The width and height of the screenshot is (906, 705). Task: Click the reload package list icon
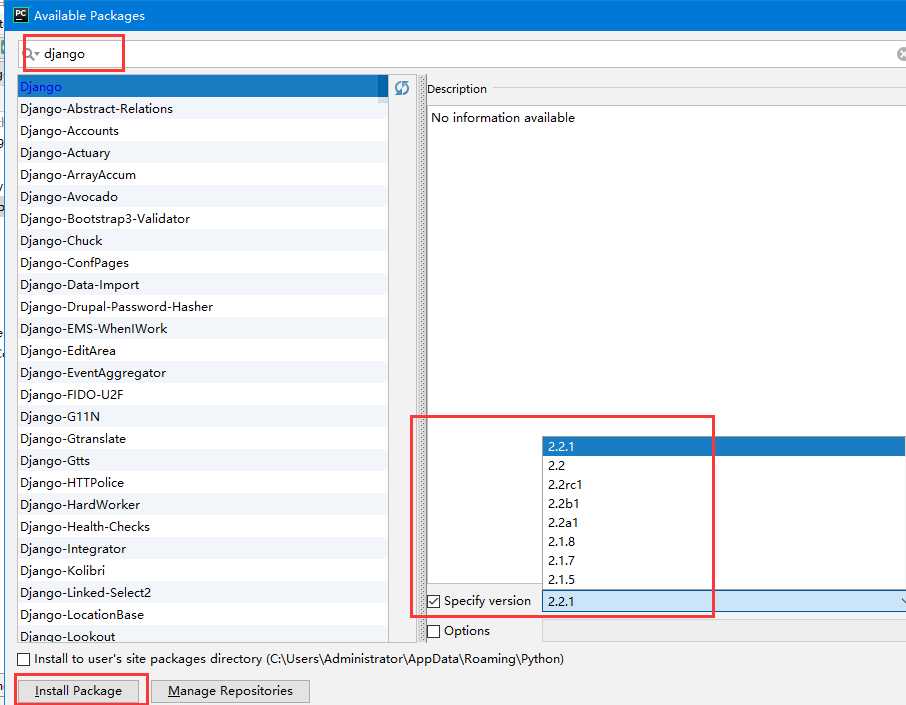[x=402, y=88]
